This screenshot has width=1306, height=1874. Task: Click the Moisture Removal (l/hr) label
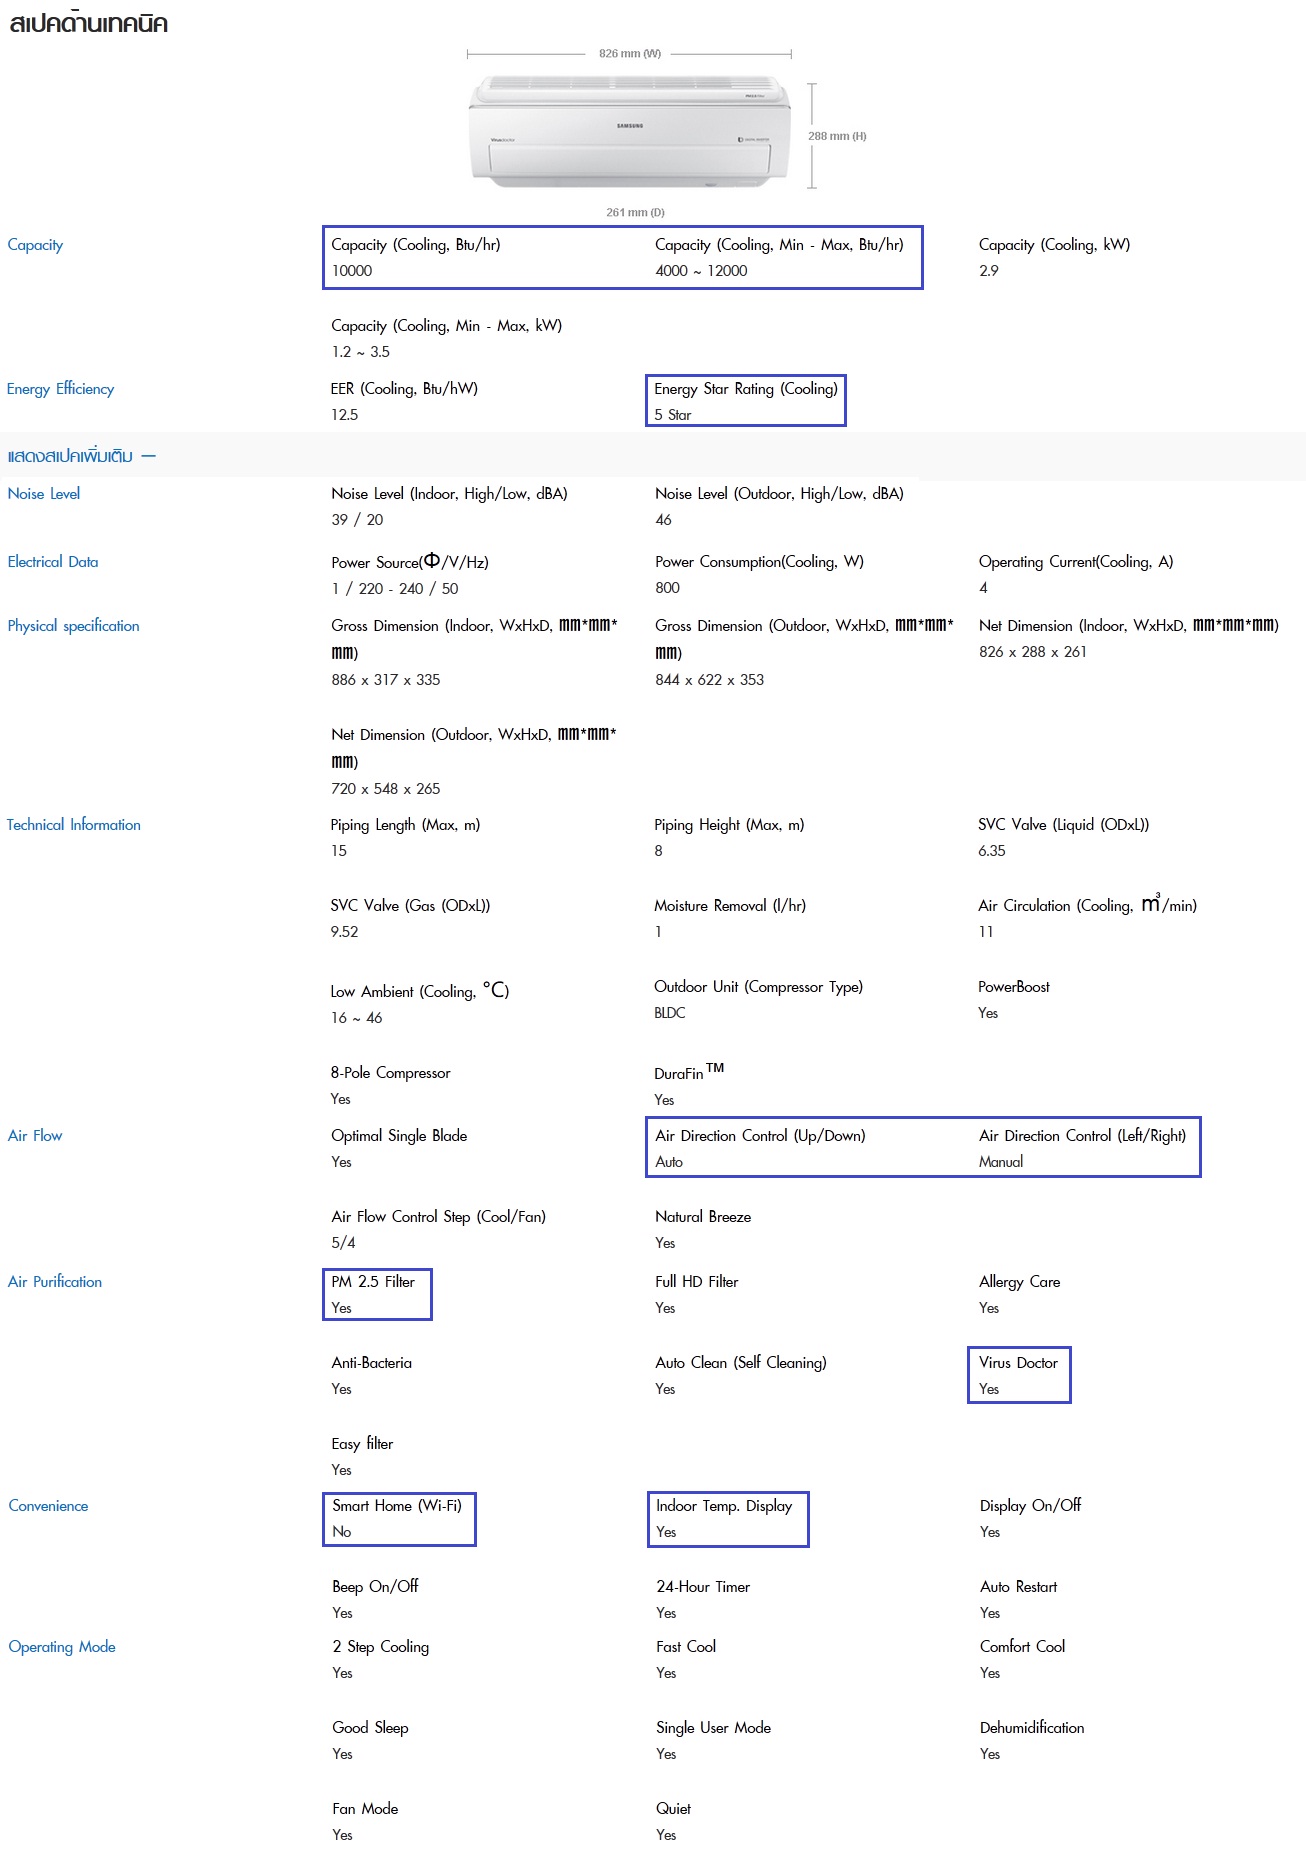tap(730, 906)
